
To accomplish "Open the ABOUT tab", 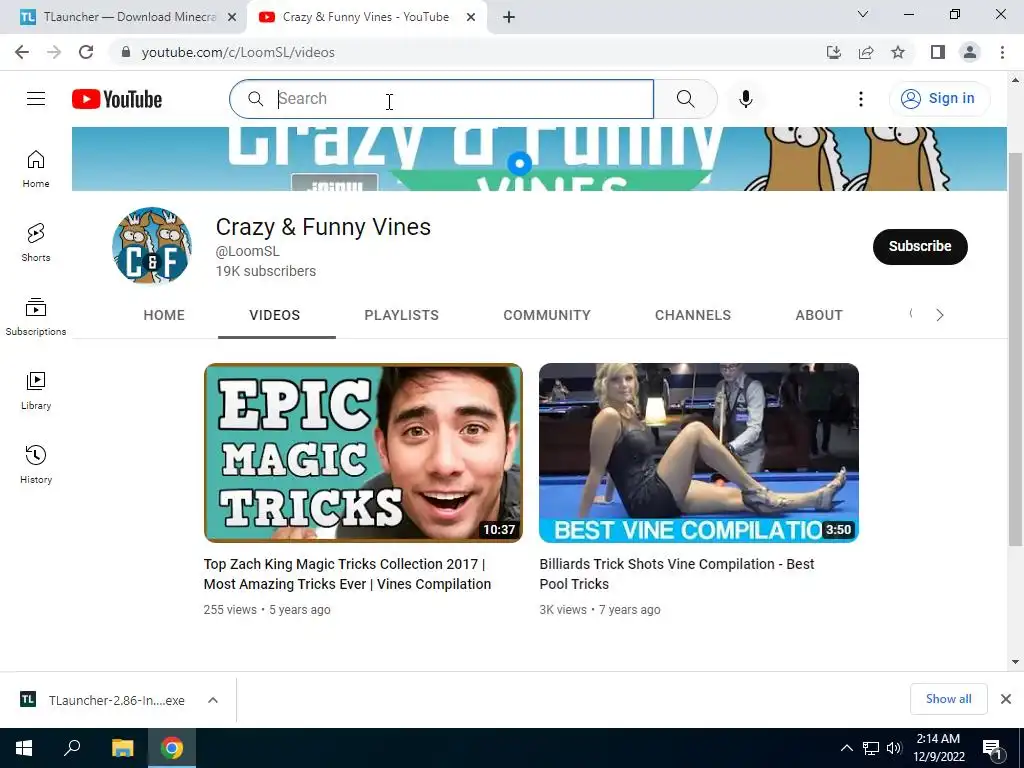I will [819, 315].
